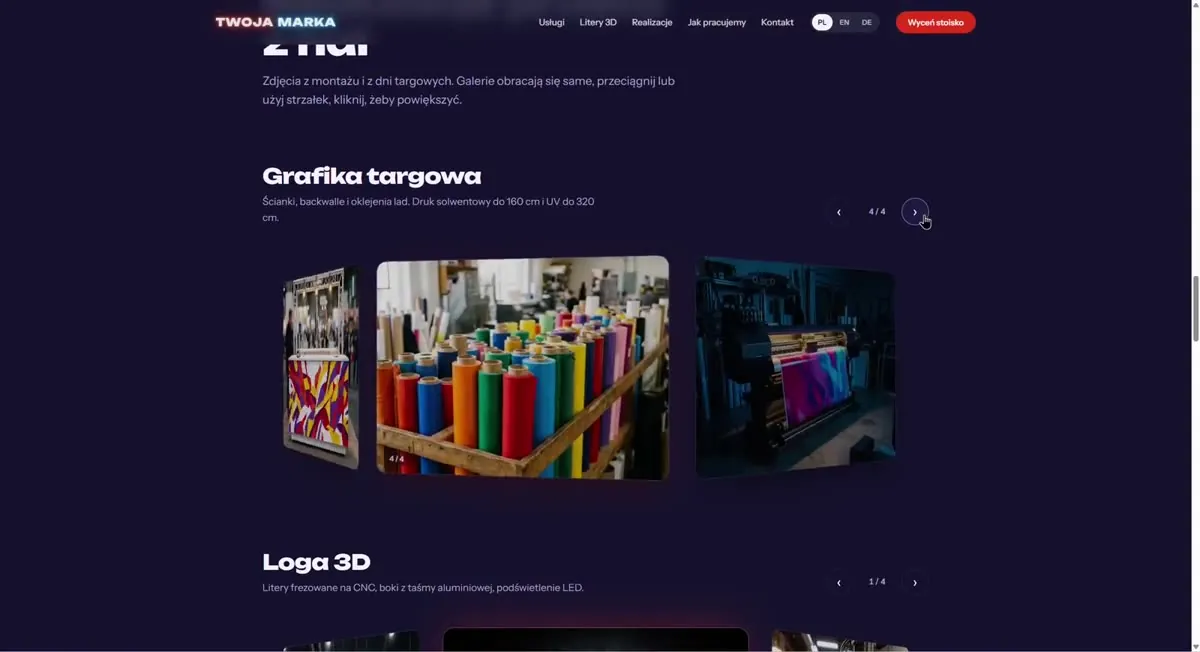Click the Grafika targowa heading
Screen dimensions: 1200x652
click(371, 176)
